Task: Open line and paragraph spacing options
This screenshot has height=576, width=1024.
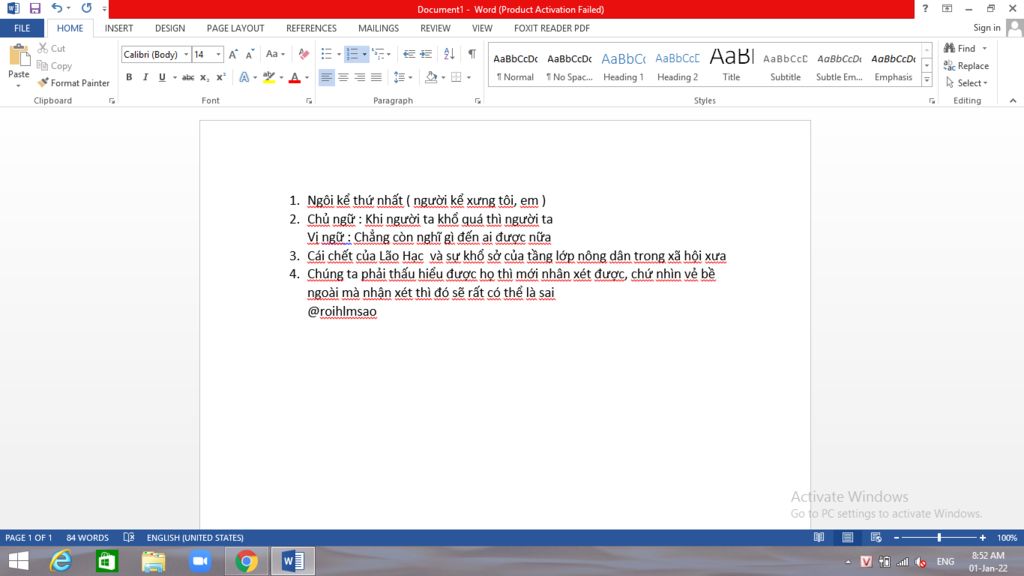Action: tap(402, 77)
